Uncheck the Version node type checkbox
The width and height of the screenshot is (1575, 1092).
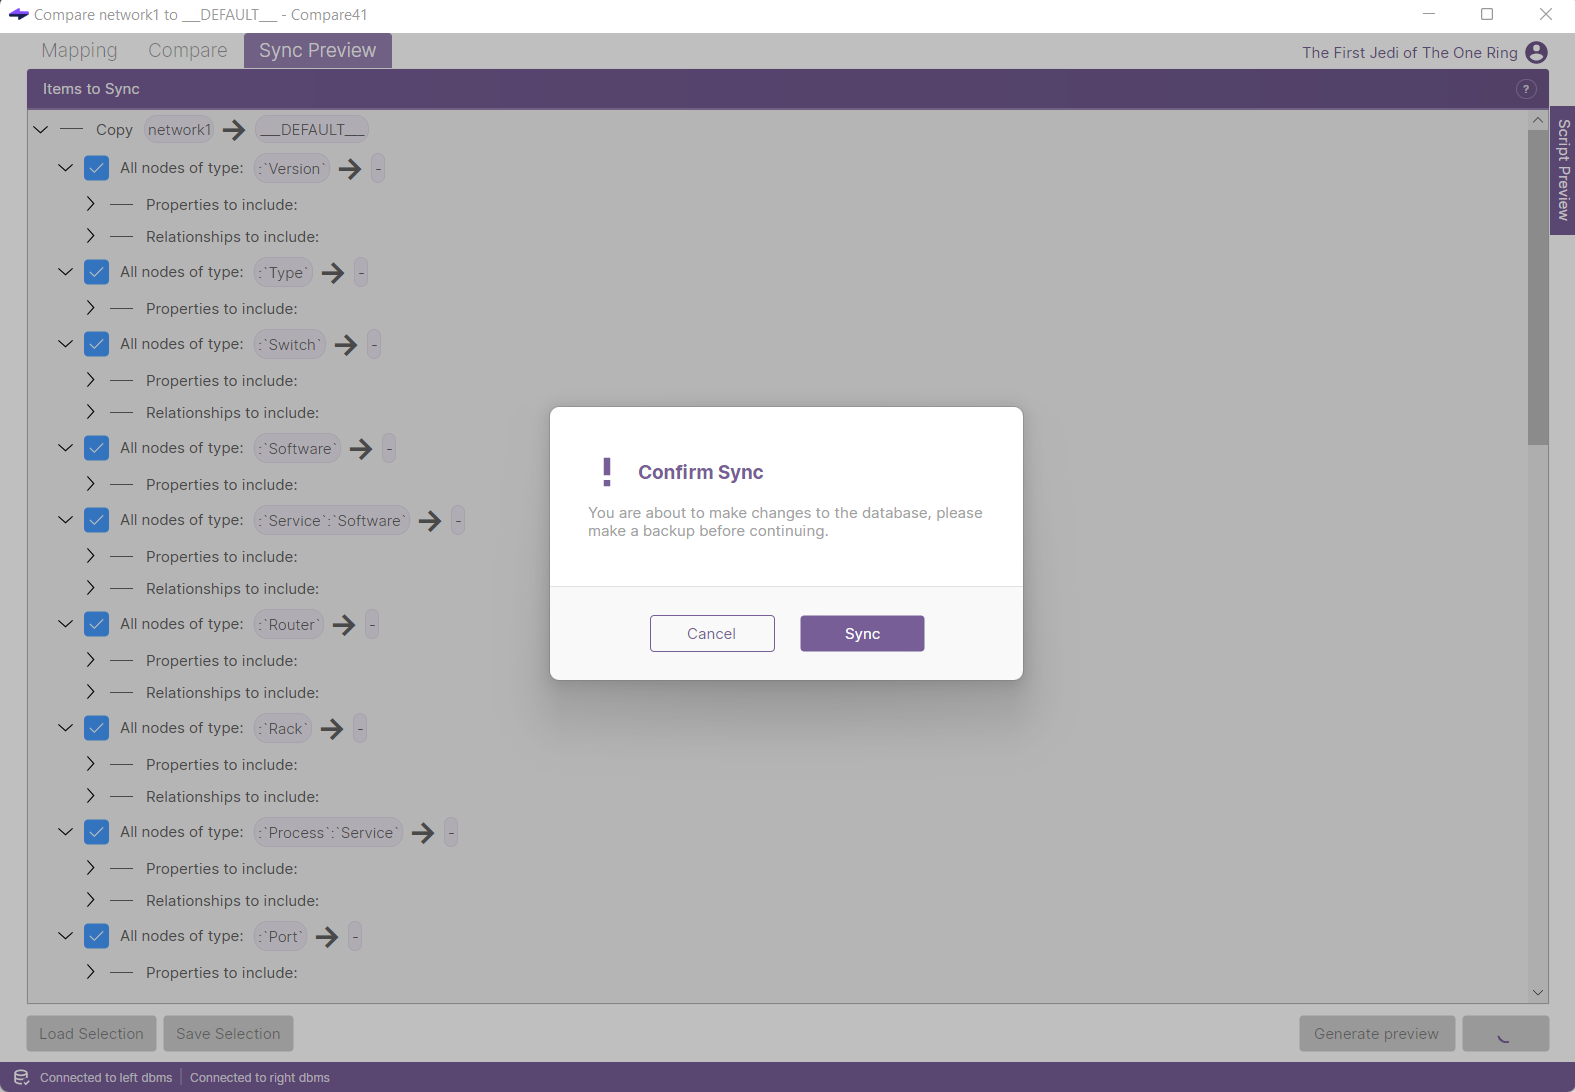pos(97,168)
